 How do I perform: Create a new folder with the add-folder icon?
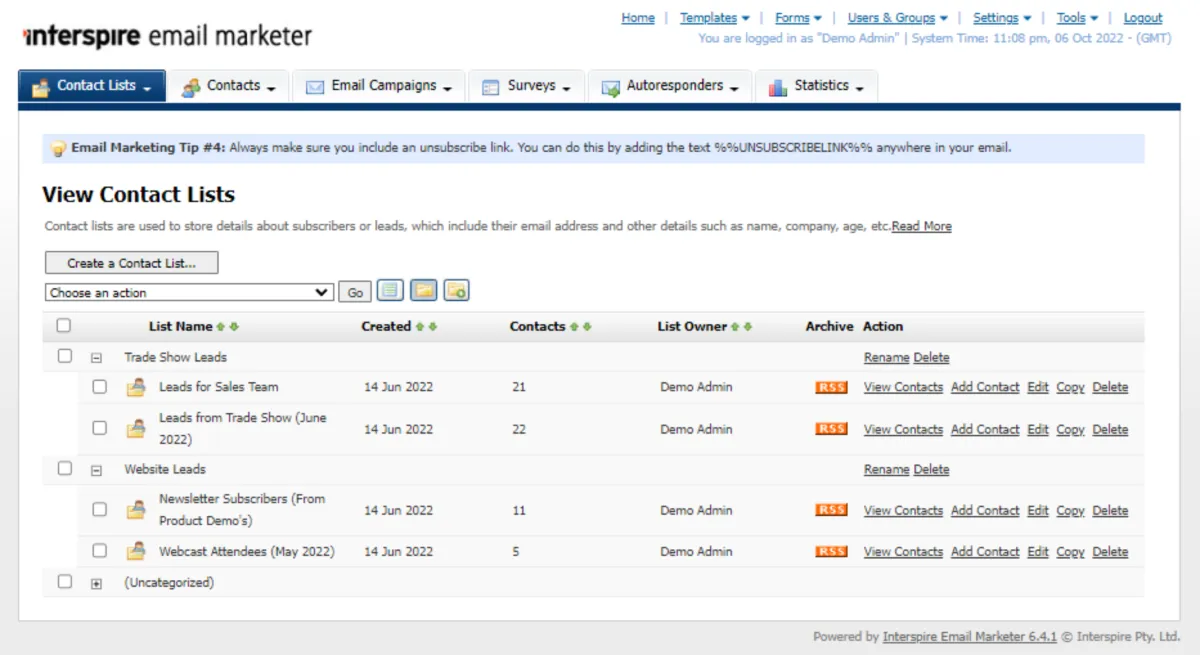click(x=457, y=291)
